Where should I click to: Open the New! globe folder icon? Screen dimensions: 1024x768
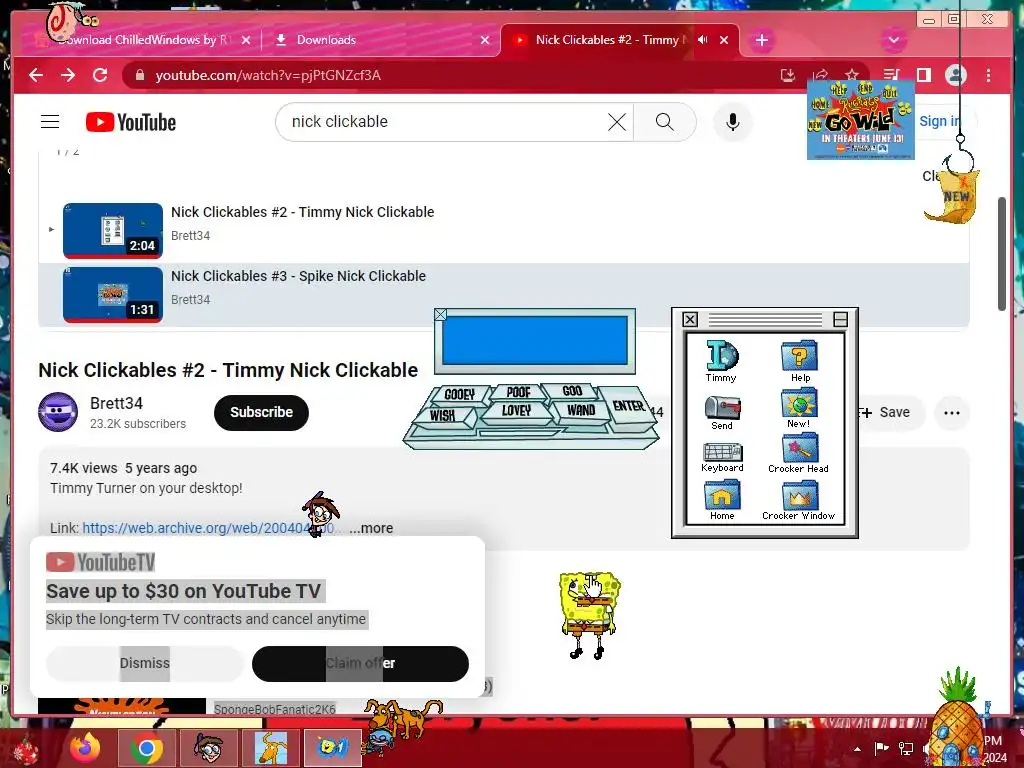click(799, 408)
